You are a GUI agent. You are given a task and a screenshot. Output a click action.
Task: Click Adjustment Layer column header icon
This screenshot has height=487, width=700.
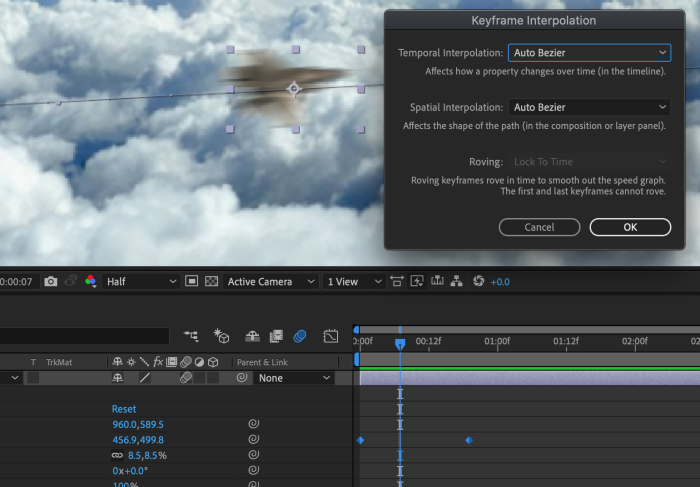pos(200,362)
